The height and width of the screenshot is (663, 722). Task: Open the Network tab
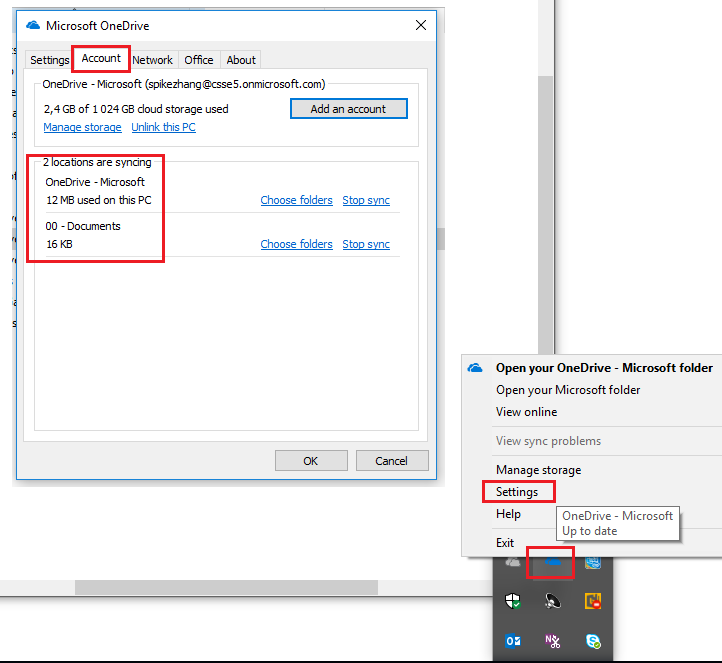(152, 60)
